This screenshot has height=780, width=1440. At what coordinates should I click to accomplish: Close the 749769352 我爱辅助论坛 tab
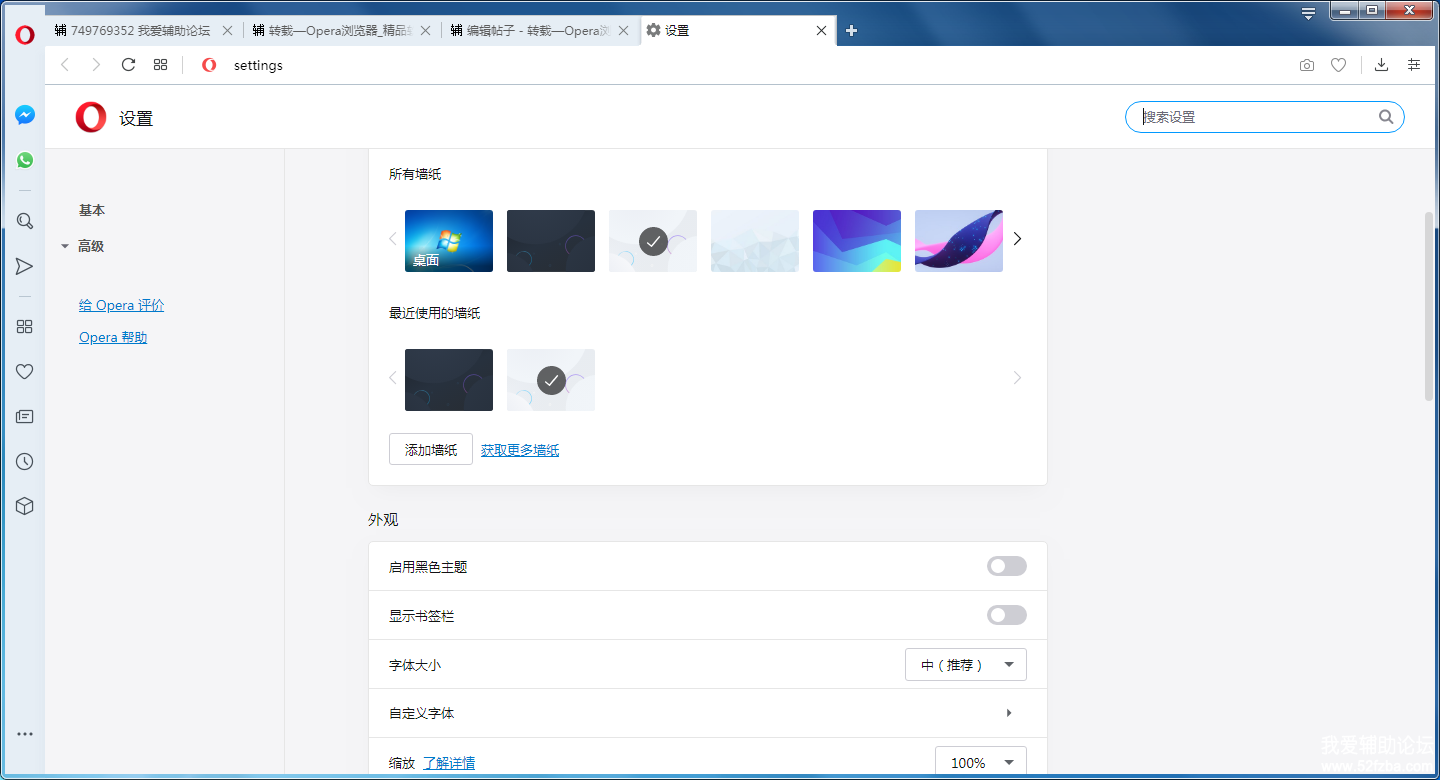tap(227, 30)
